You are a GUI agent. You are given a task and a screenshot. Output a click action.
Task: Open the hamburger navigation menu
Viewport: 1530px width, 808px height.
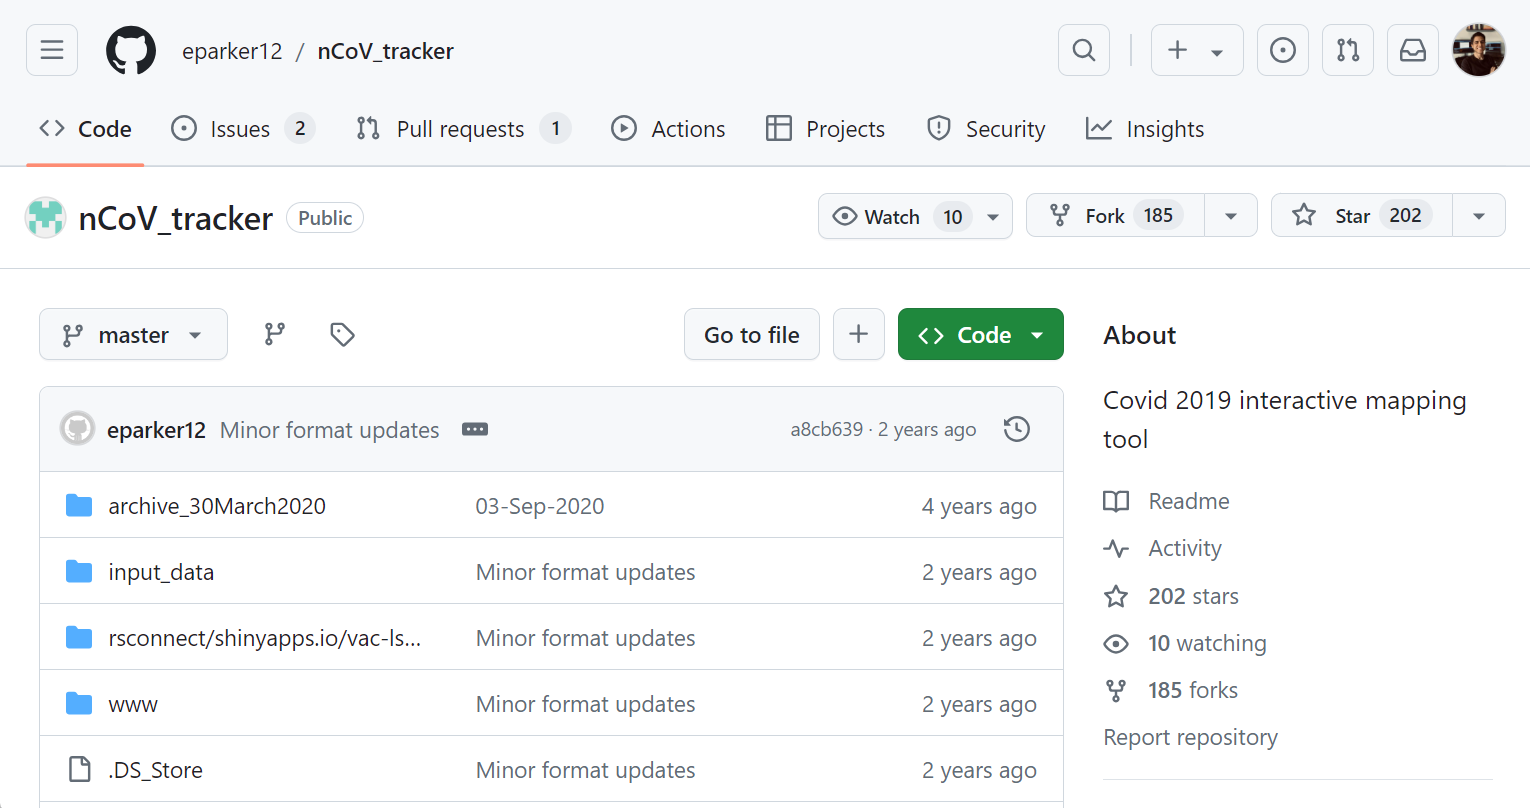coord(52,50)
